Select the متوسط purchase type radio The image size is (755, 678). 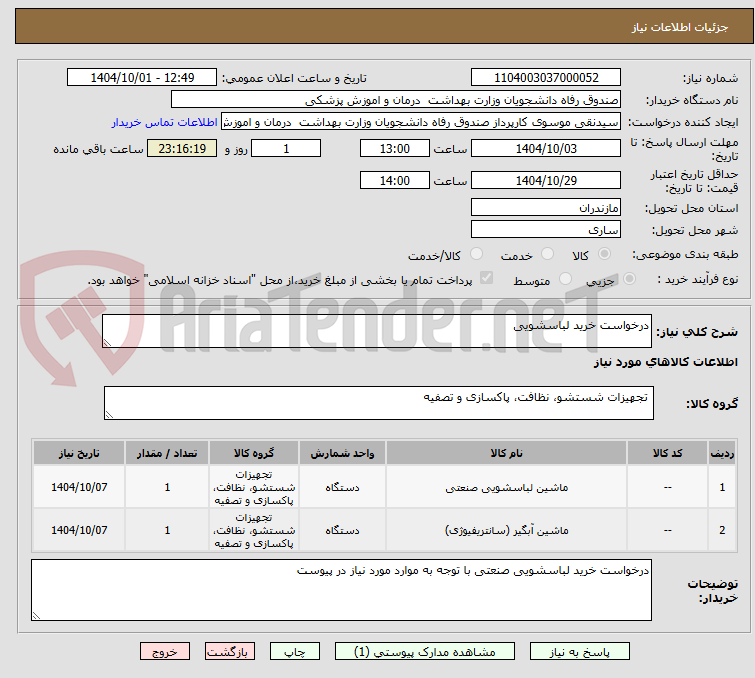click(x=565, y=278)
